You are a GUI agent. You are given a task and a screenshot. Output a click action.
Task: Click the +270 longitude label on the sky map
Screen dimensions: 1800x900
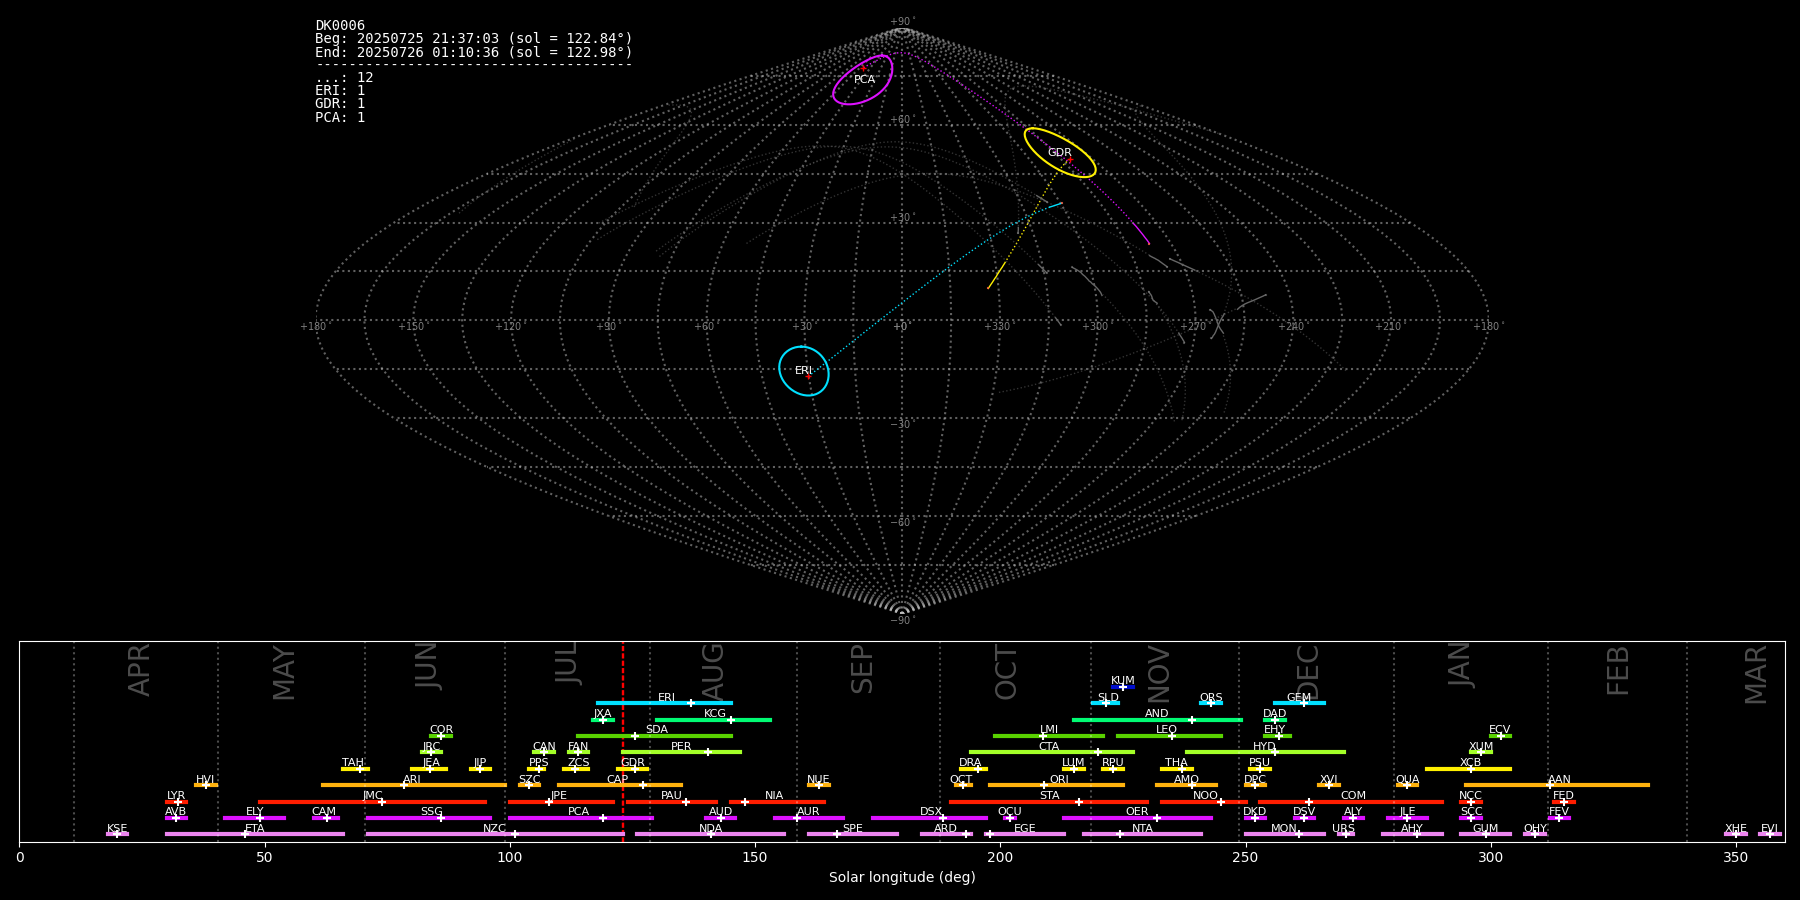pyautogui.click(x=1193, y=327)
